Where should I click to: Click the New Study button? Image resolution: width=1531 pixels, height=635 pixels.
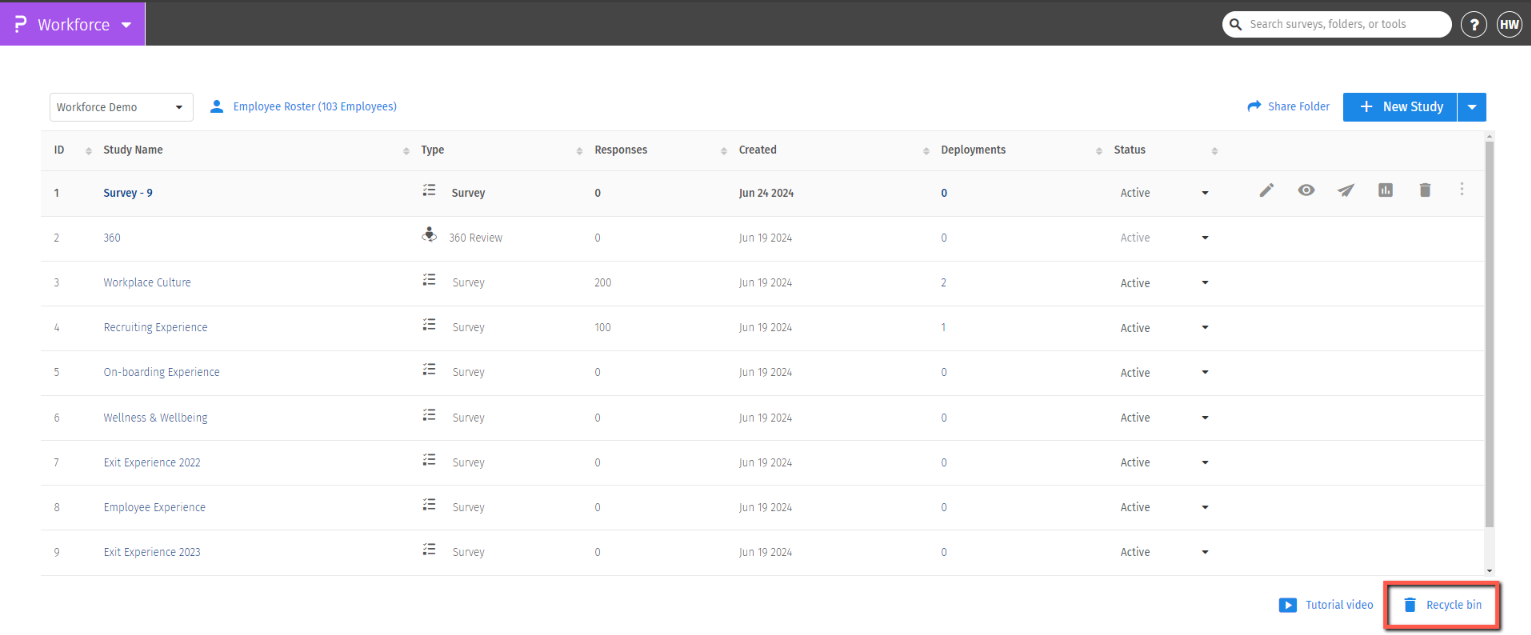(1400, 107)
